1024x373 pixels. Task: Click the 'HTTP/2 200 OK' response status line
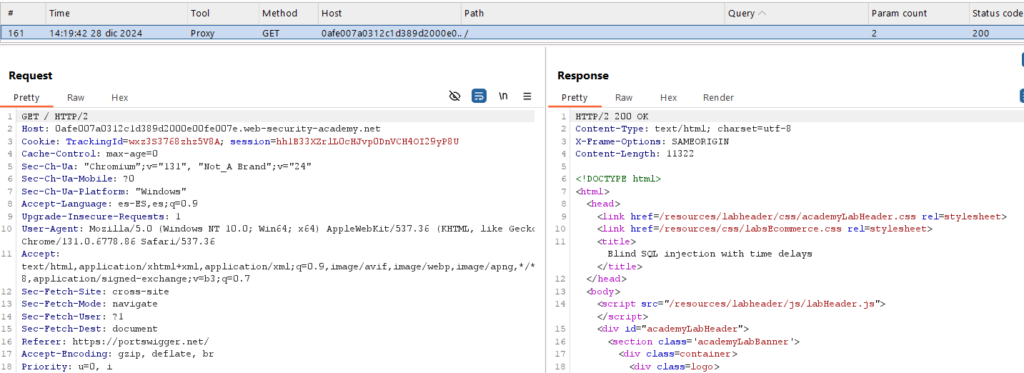(x=613, y=116)
